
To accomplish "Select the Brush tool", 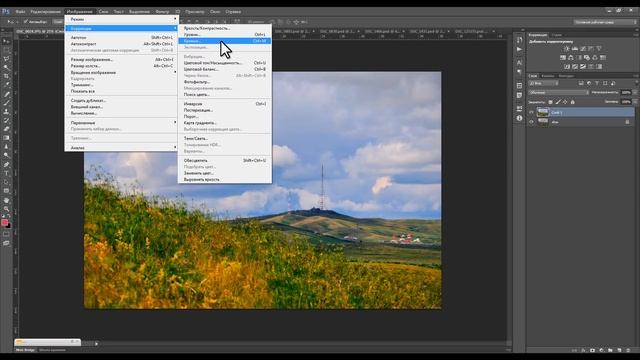I will (6, 103).
